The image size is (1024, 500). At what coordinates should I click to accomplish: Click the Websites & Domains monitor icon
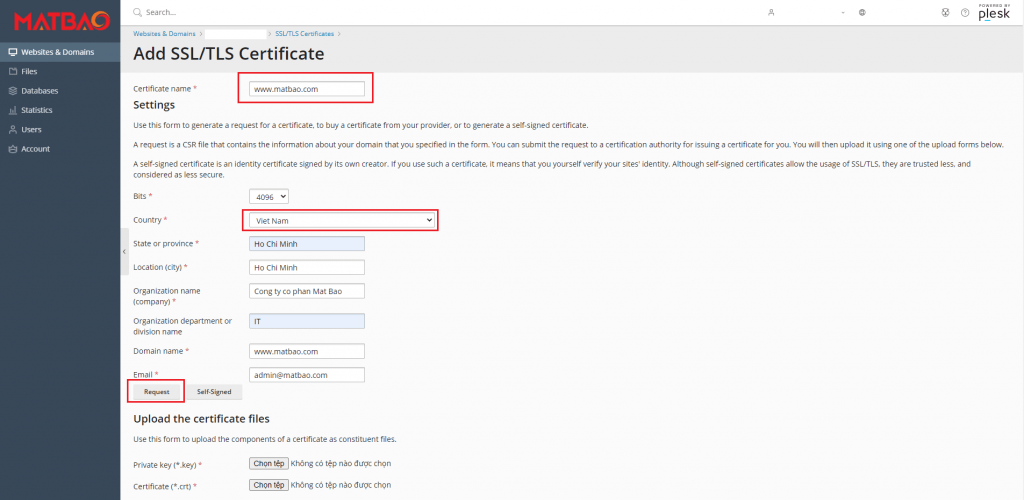[12, 52]
